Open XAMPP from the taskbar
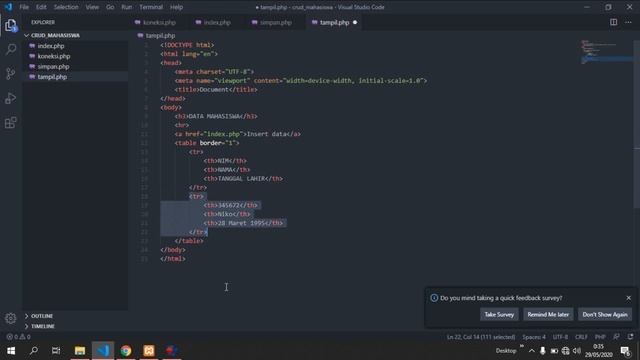640x360 pixels. [x=149, y=351]
